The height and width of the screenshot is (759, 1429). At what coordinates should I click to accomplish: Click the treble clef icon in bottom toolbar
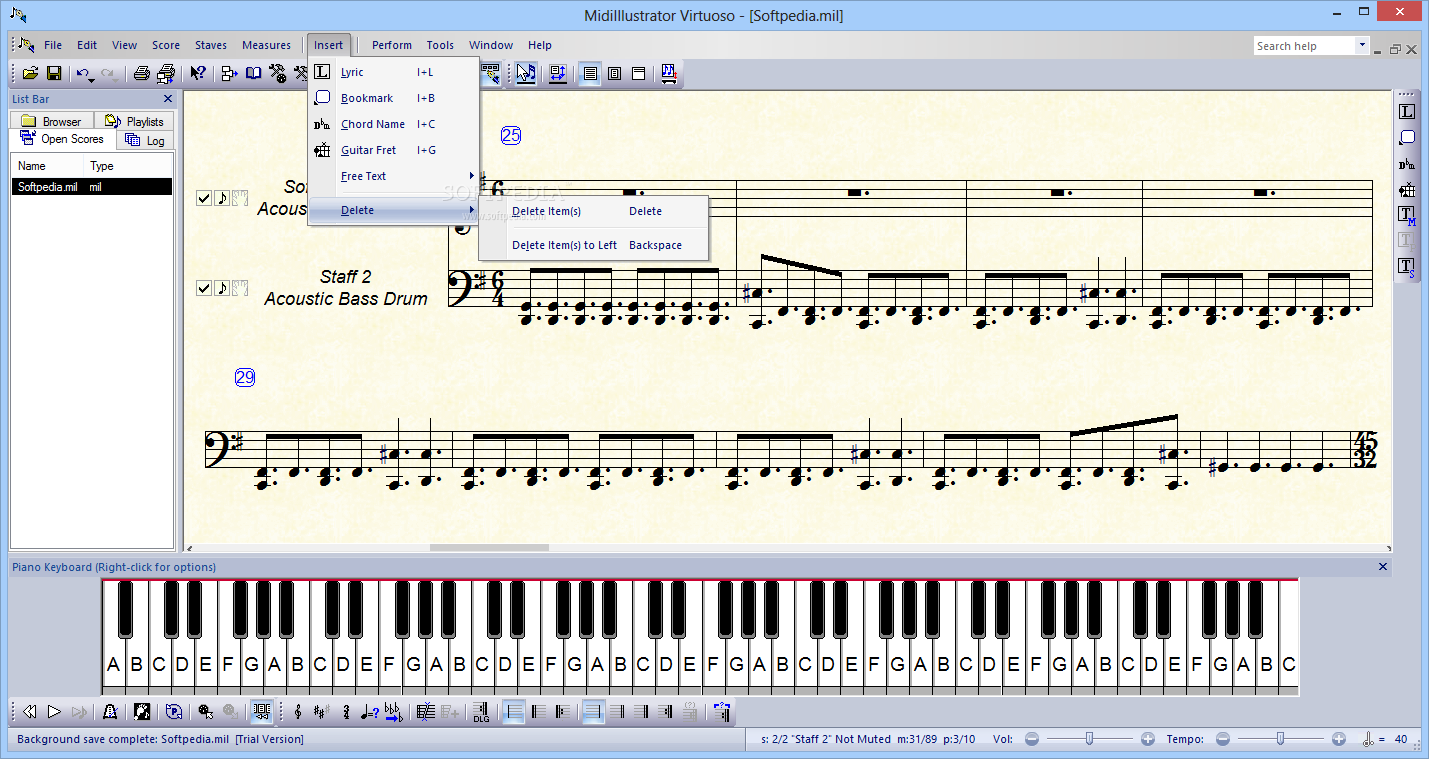tap(297, 711)
